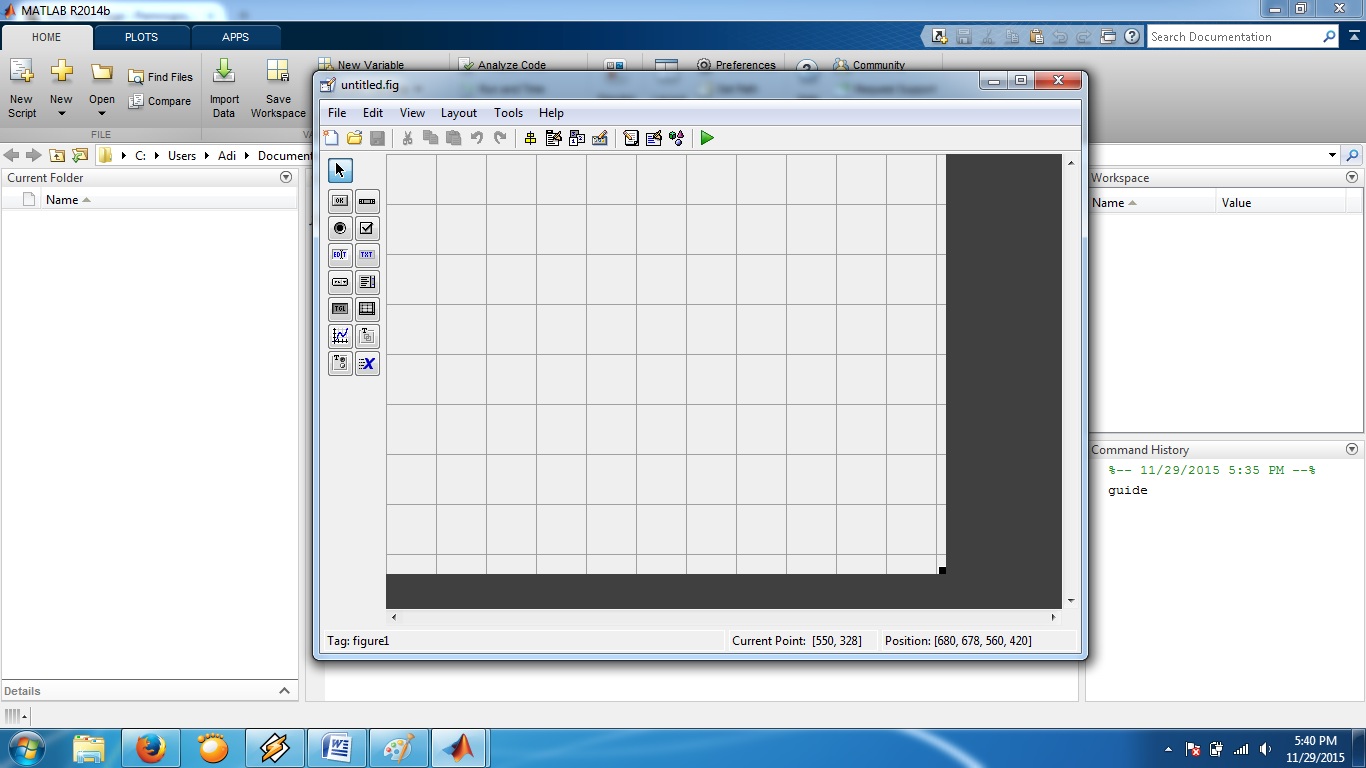Click the Find Files button
This screenshot has height=768, width=1366.
click(x=160, y=77)
